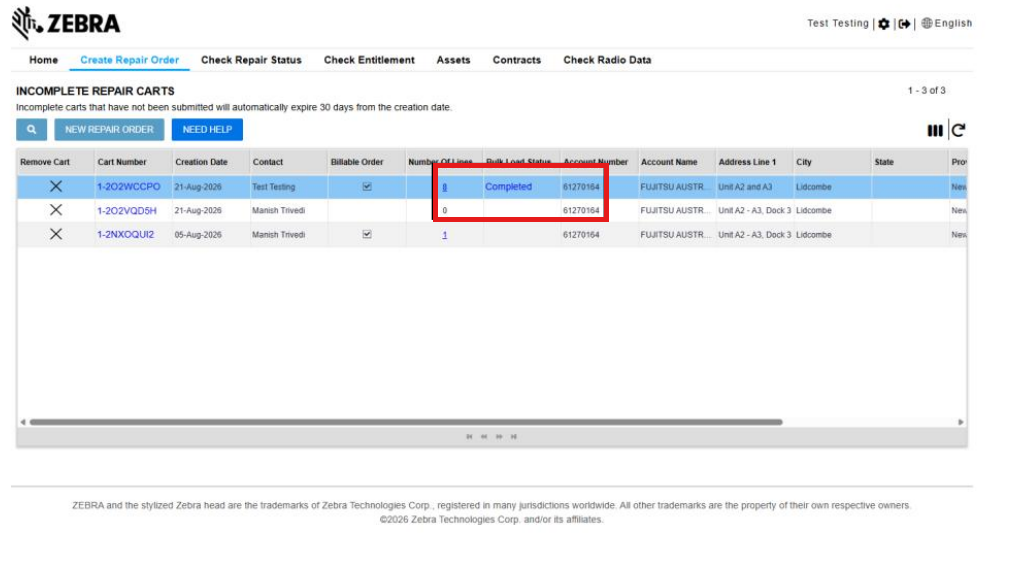Sort by State column header
Viewport: 1011px width, 561px height.
(884, 162)
